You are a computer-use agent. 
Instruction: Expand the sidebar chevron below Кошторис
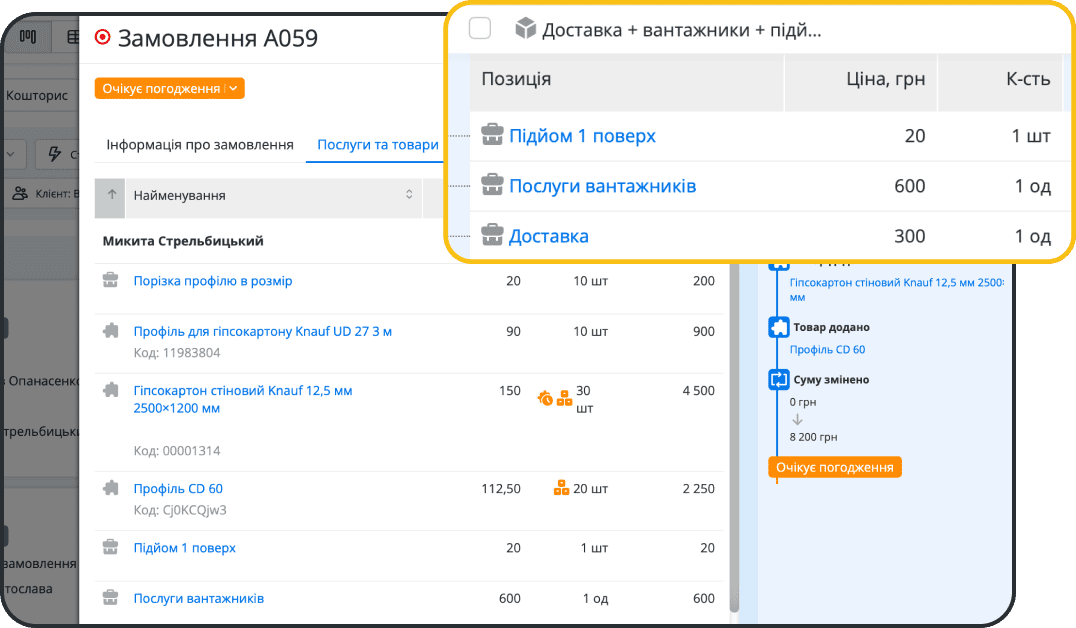tap(10, 153)
